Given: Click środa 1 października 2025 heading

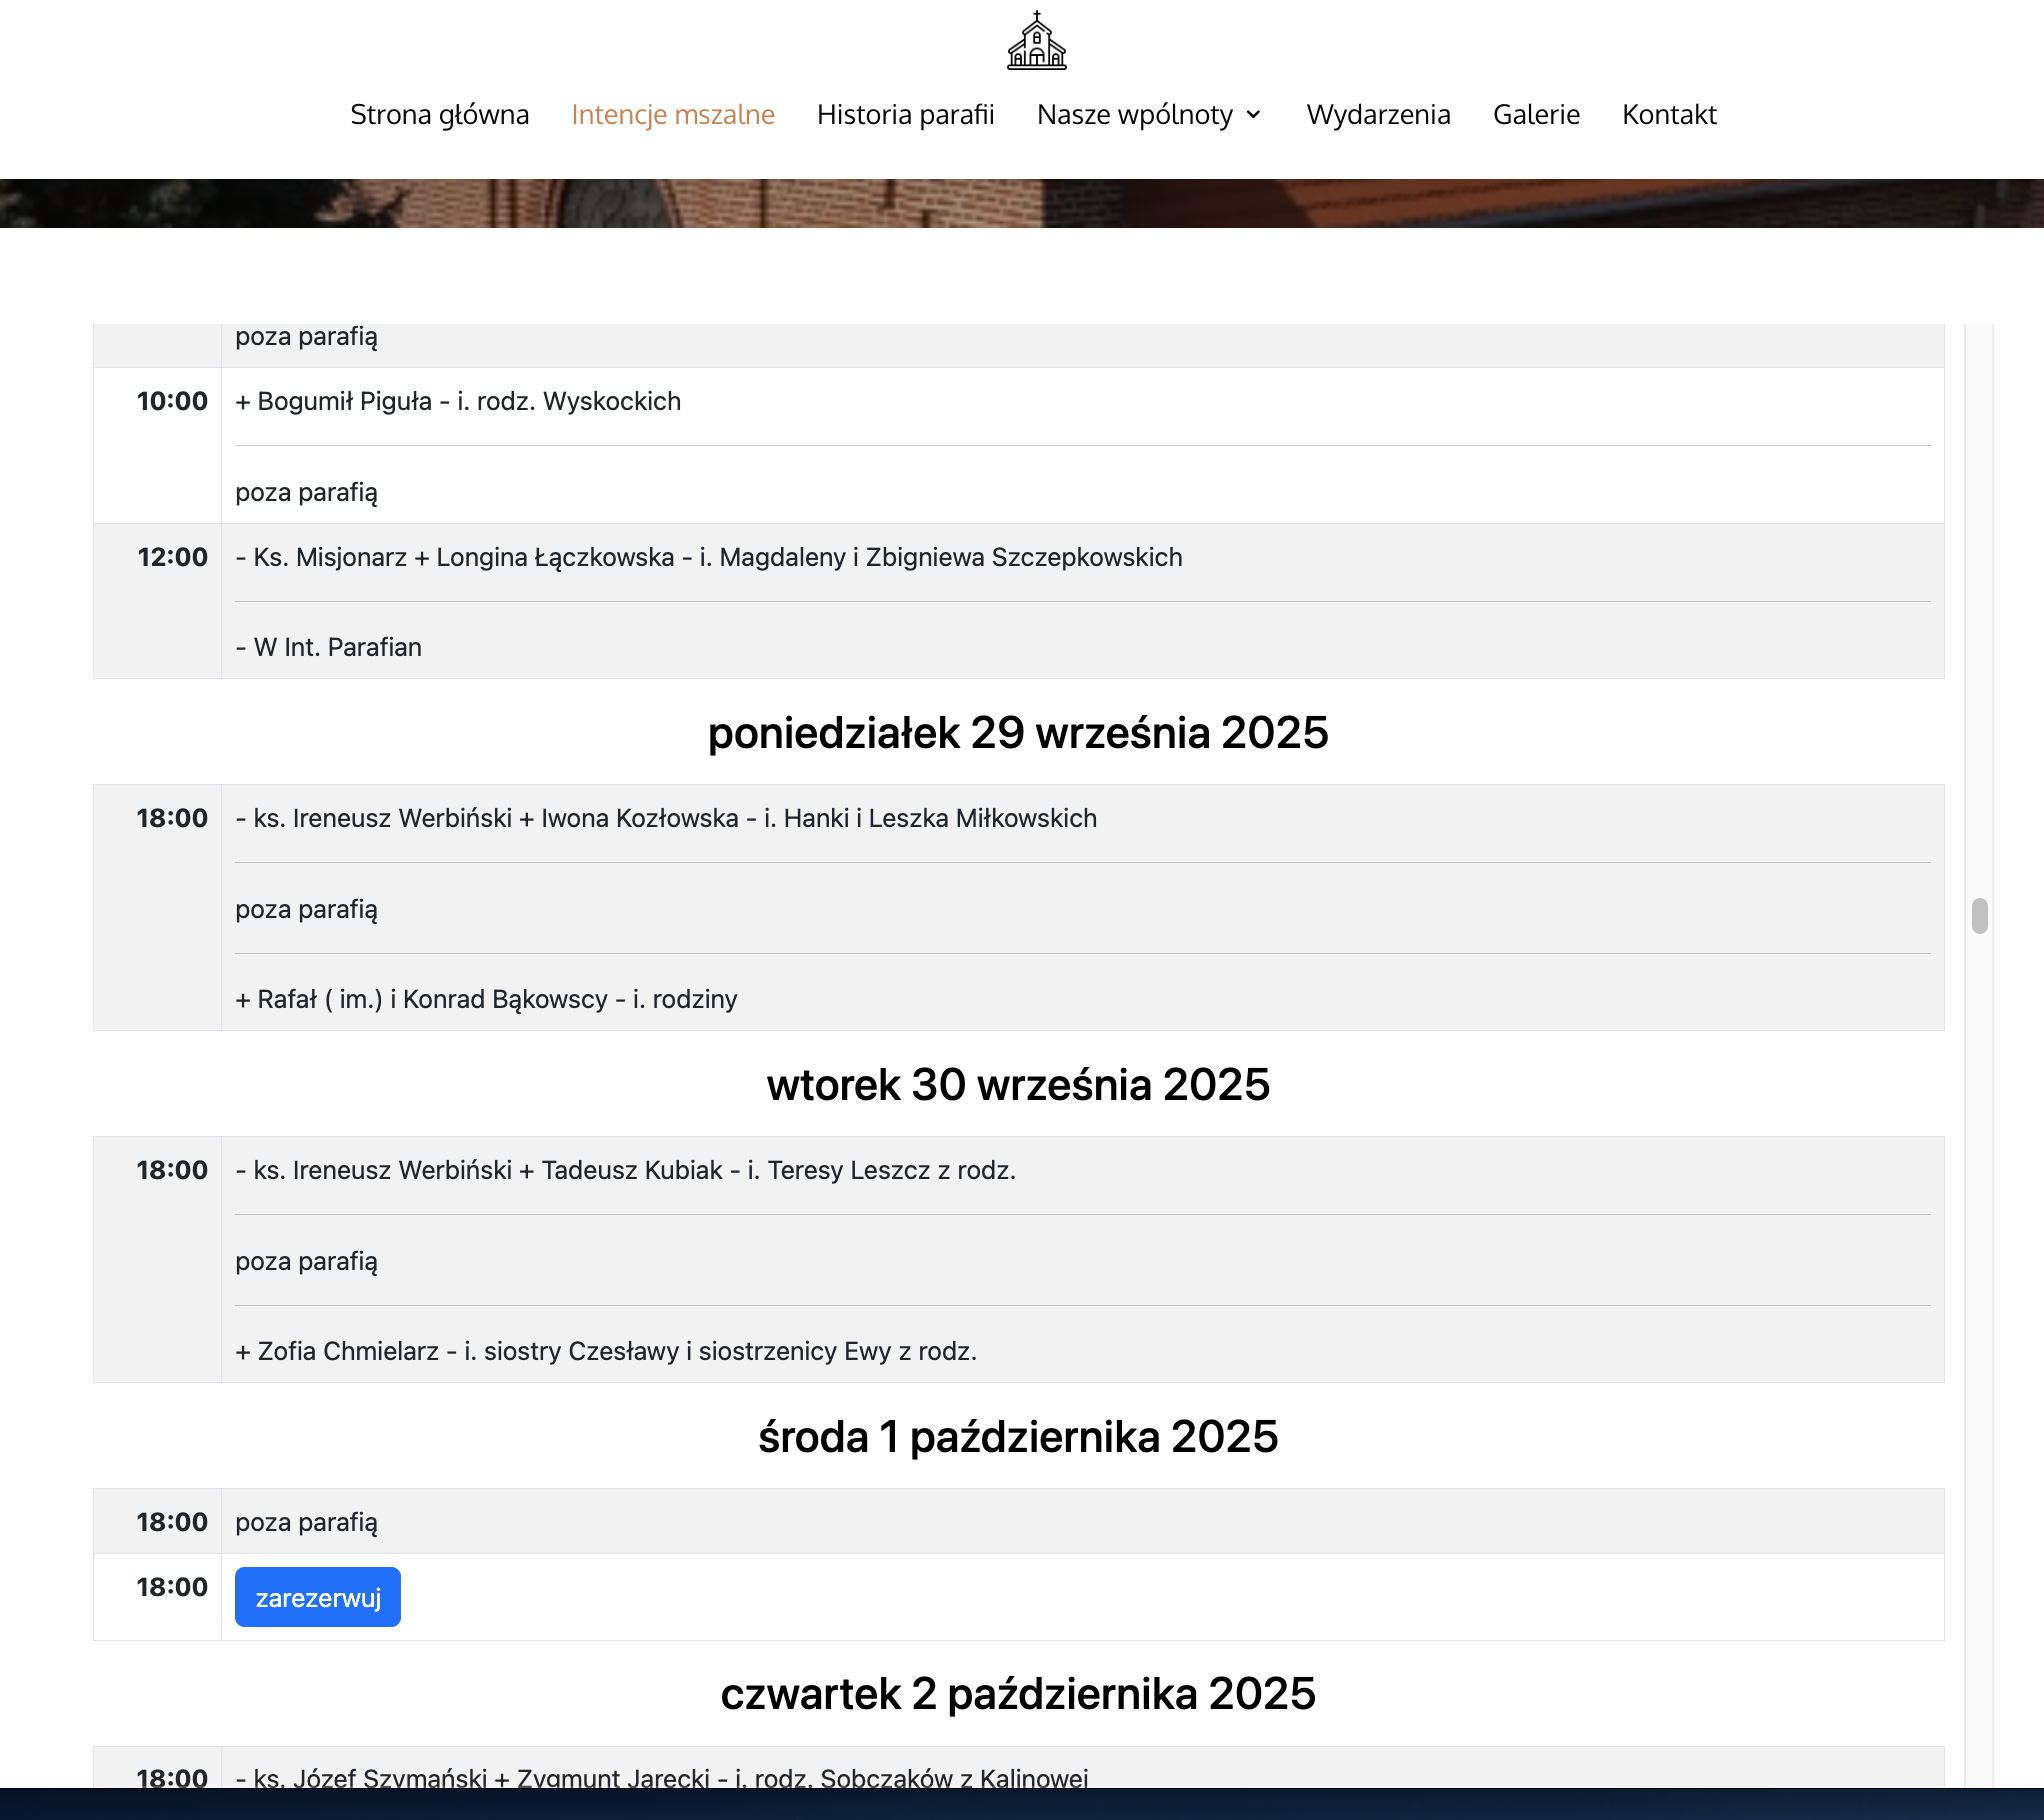Looking at the screenshot, I should (1018, 1437).
